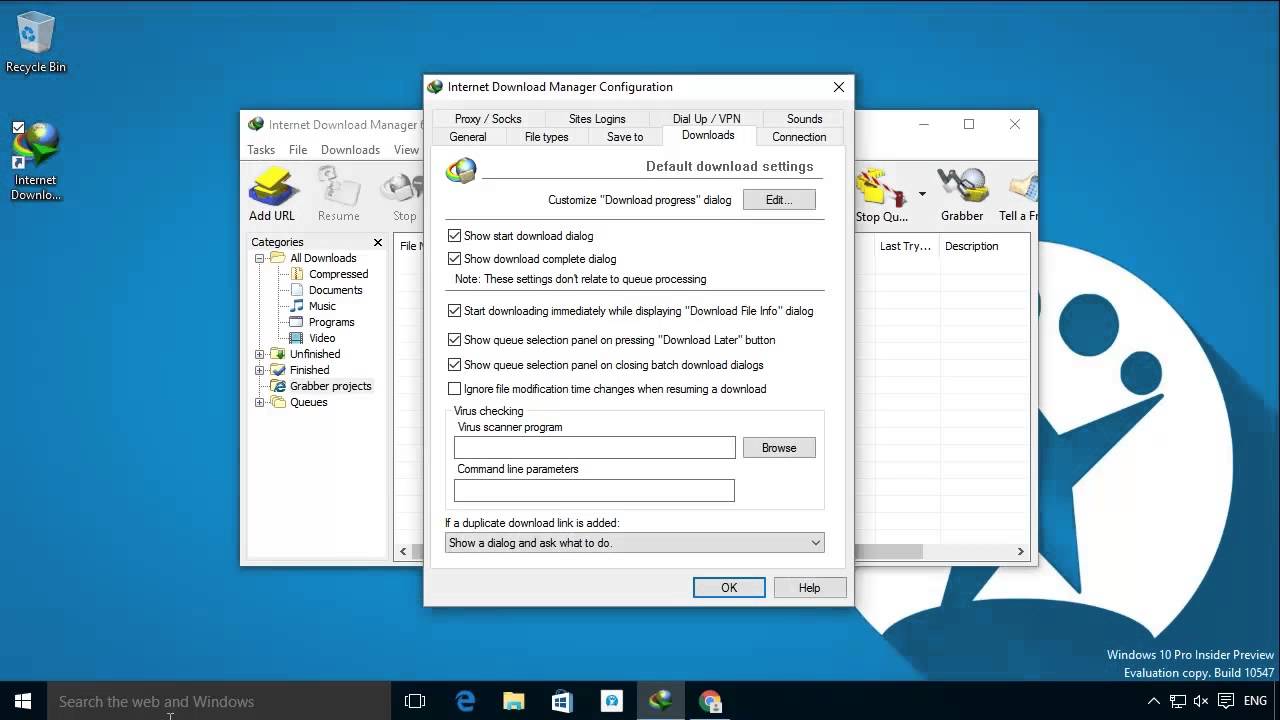Collapse the All Downloads tree node

260,258
